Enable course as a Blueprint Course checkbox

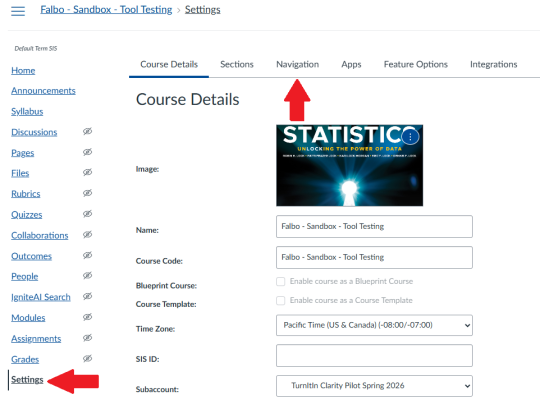coord(281,281)
